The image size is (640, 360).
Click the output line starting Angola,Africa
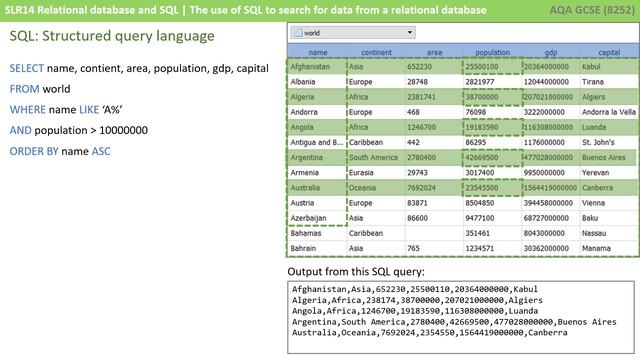(414, 311)
